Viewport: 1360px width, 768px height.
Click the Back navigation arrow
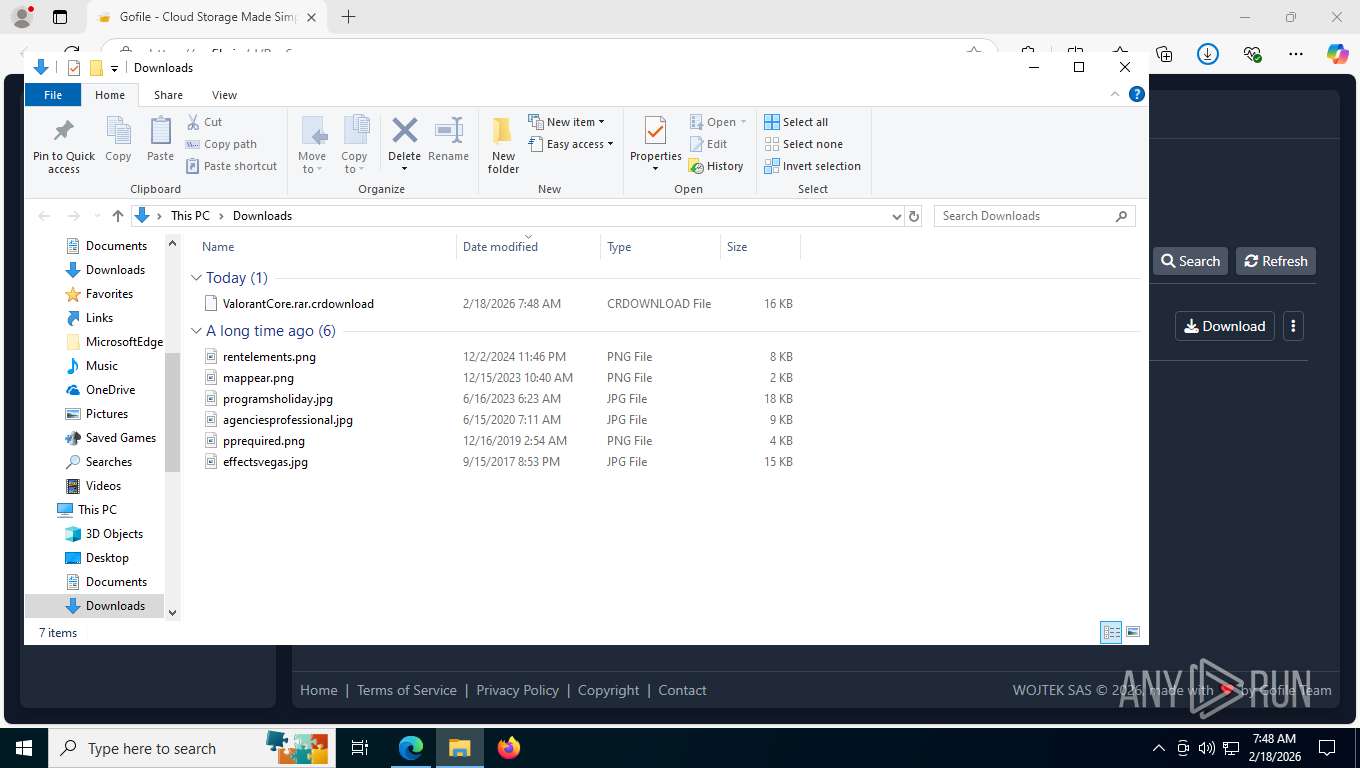(44, 216)
